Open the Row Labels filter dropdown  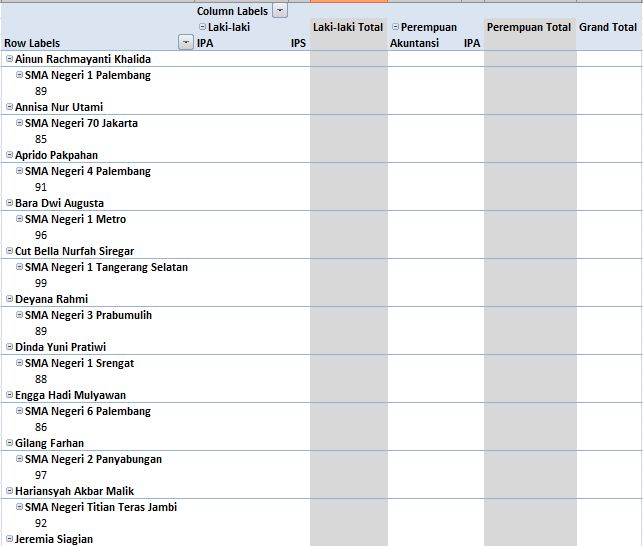[x=186, y=42]
